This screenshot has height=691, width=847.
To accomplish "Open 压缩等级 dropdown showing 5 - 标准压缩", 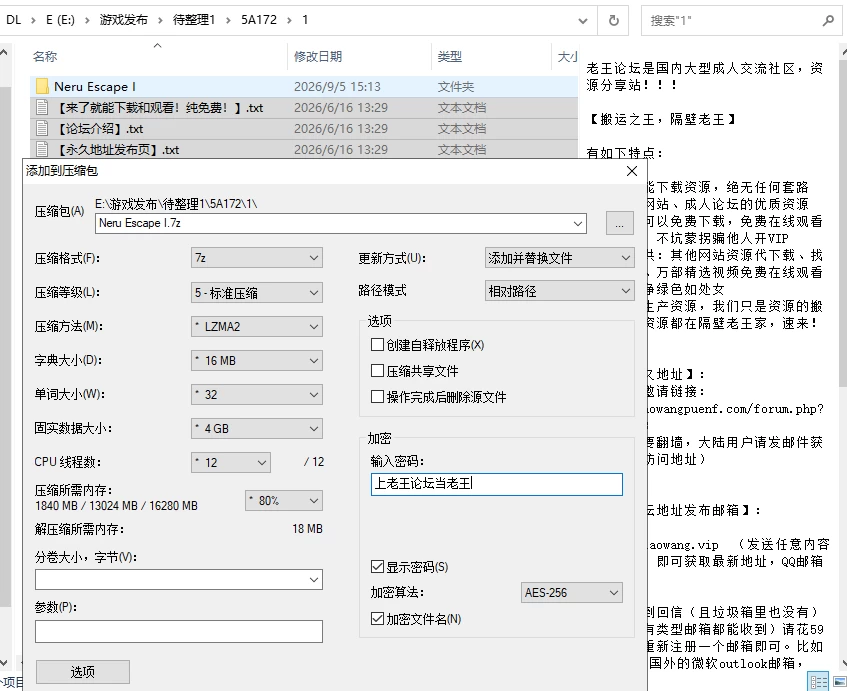I will point(257,292).
